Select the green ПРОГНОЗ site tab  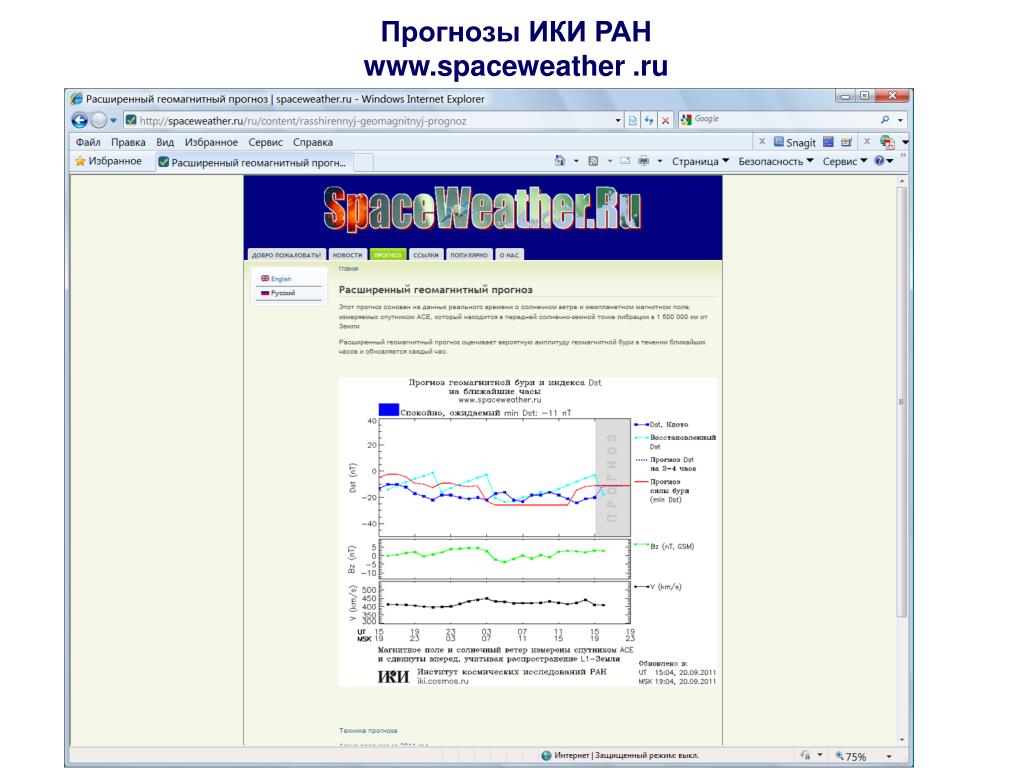[x=387, y=255]
